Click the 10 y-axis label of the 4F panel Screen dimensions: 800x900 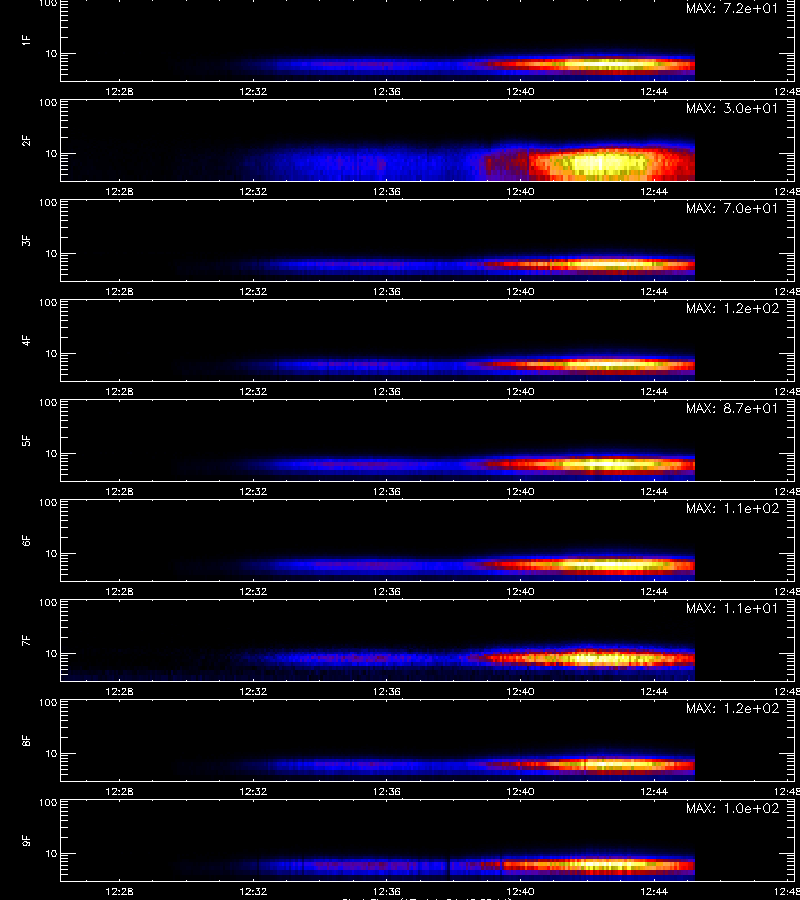click(x=51, y=354)
